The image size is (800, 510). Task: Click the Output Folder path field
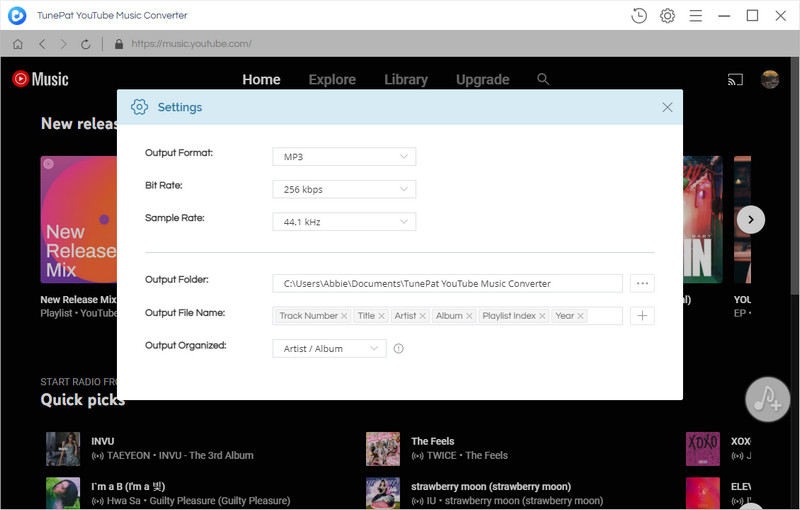point(447,283)
